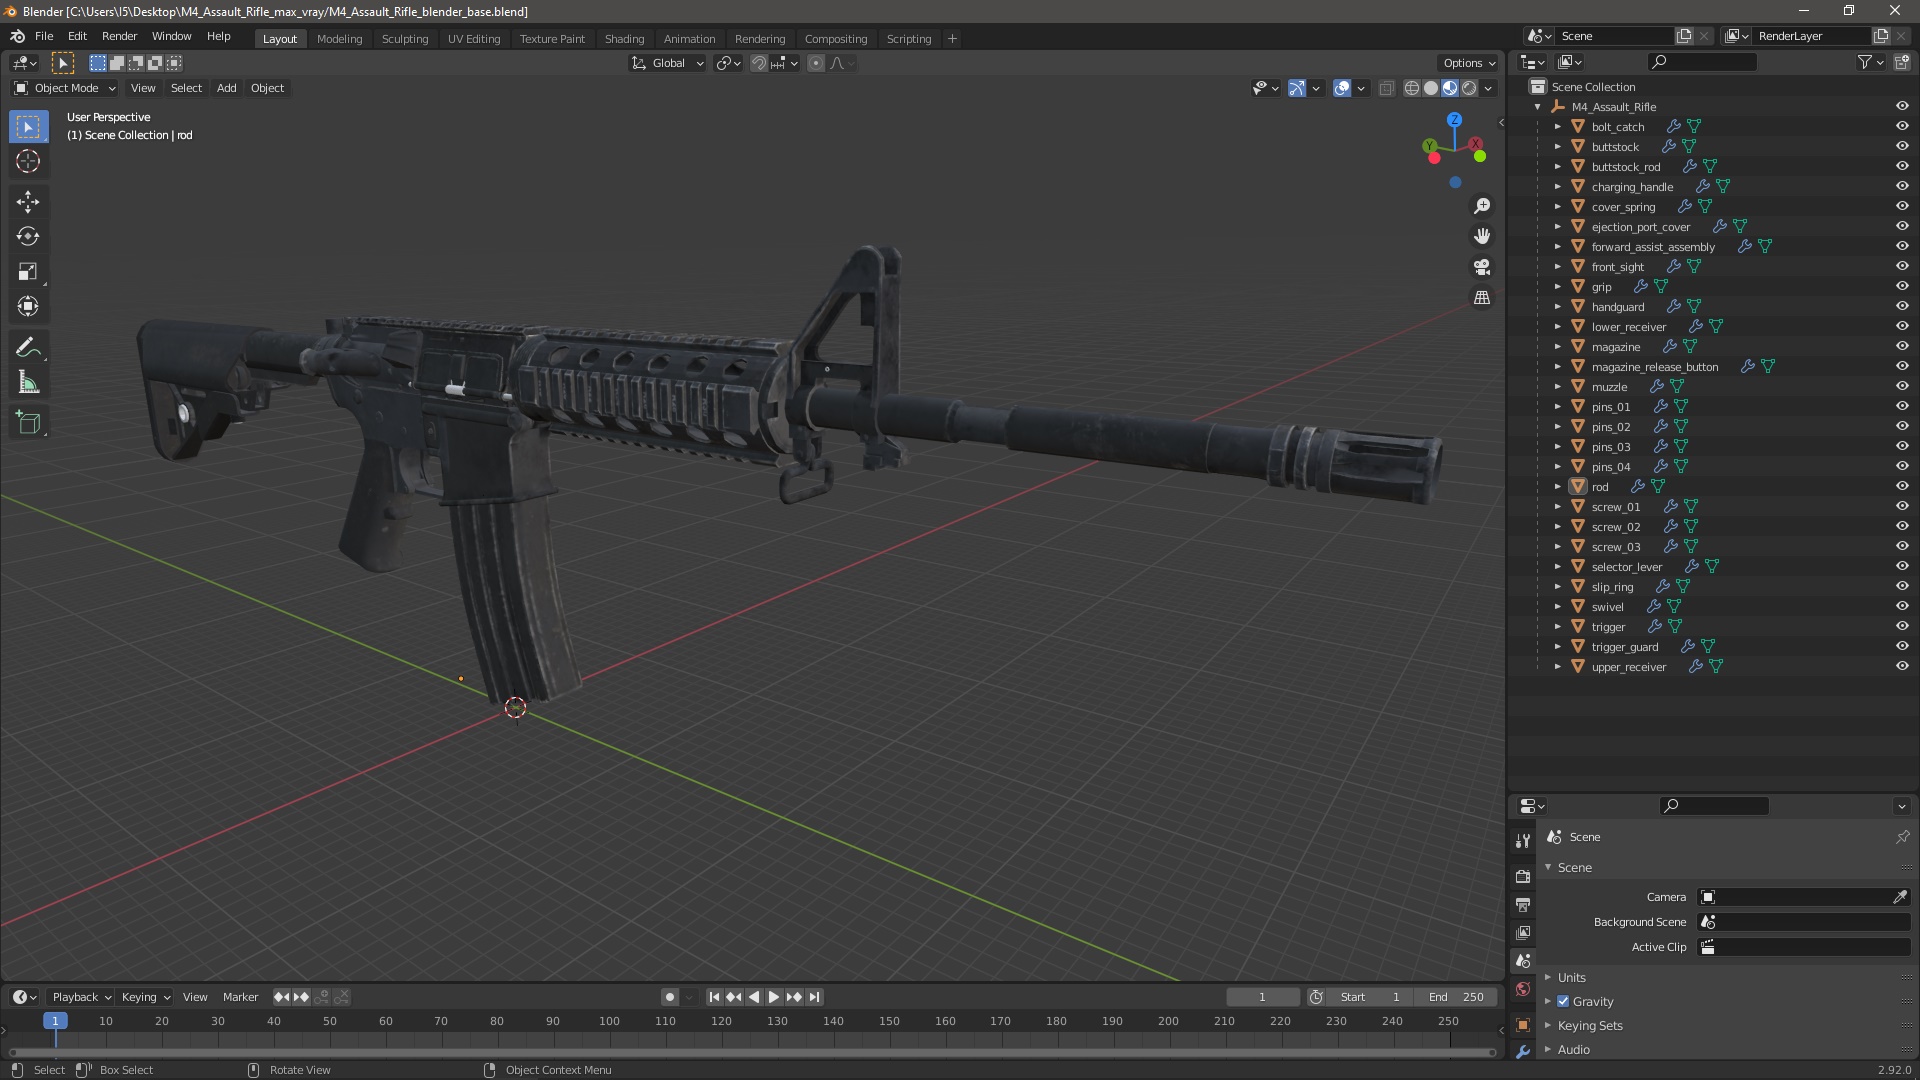Open the File menu
This screenshot has height=1080, width=1920.
(44, 36)
